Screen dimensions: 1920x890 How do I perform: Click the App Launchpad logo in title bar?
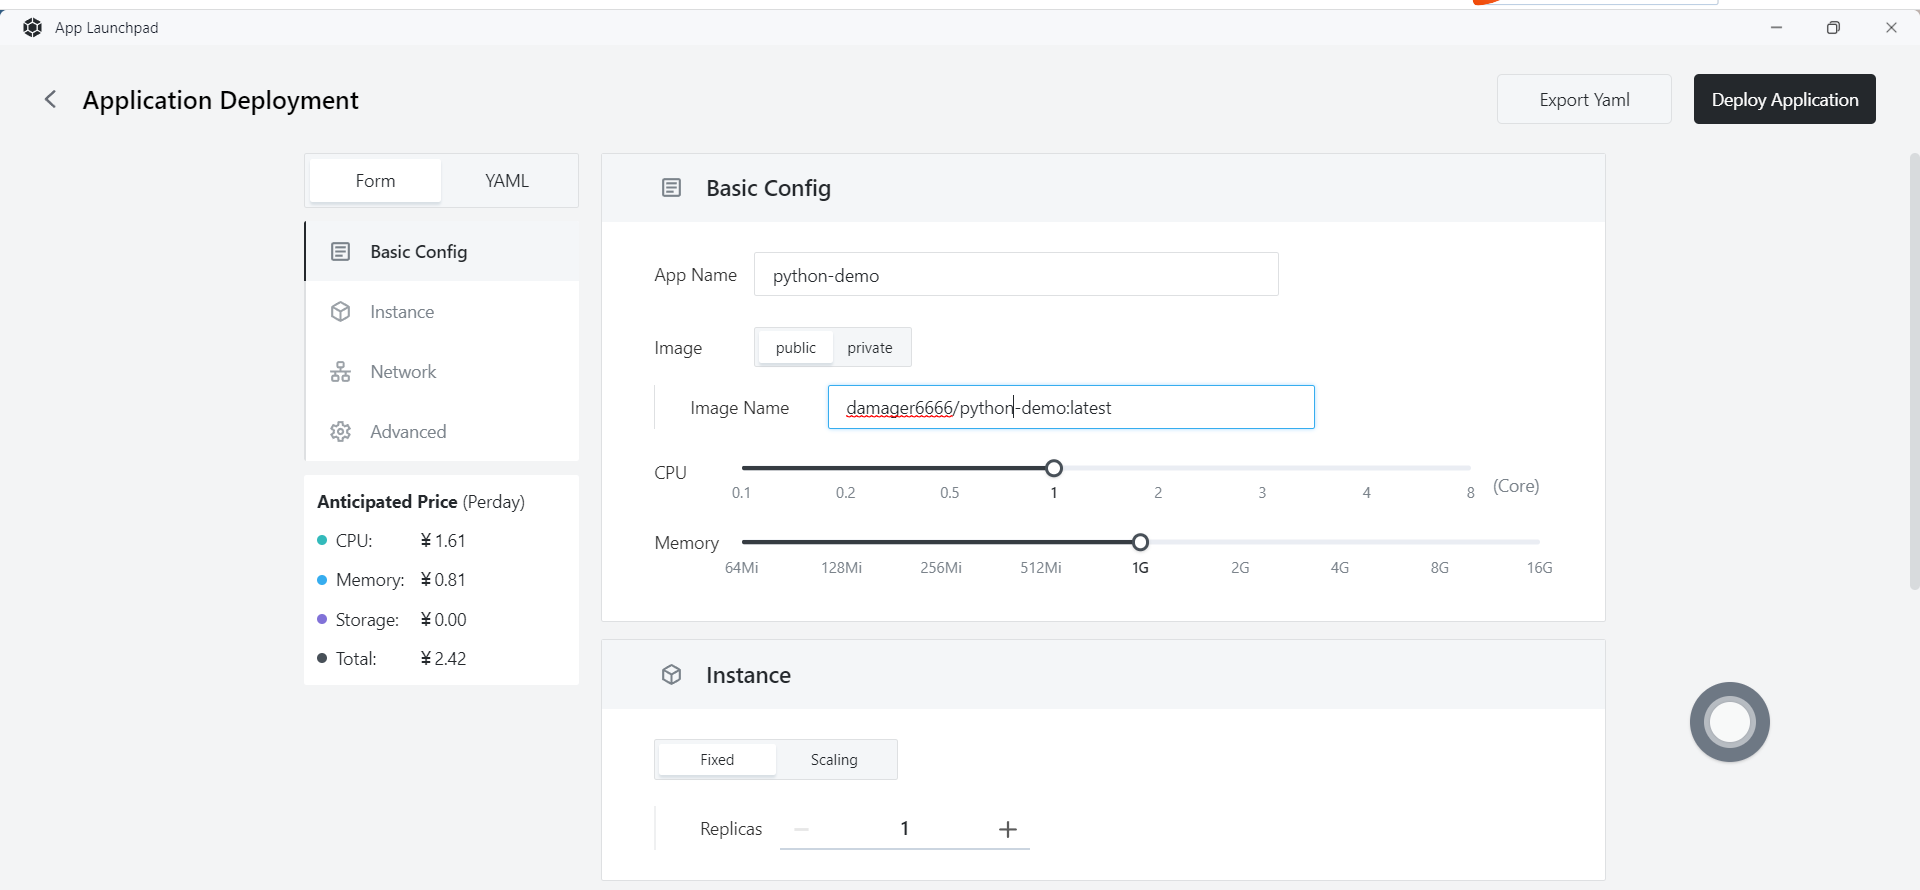tap(33, 28)
